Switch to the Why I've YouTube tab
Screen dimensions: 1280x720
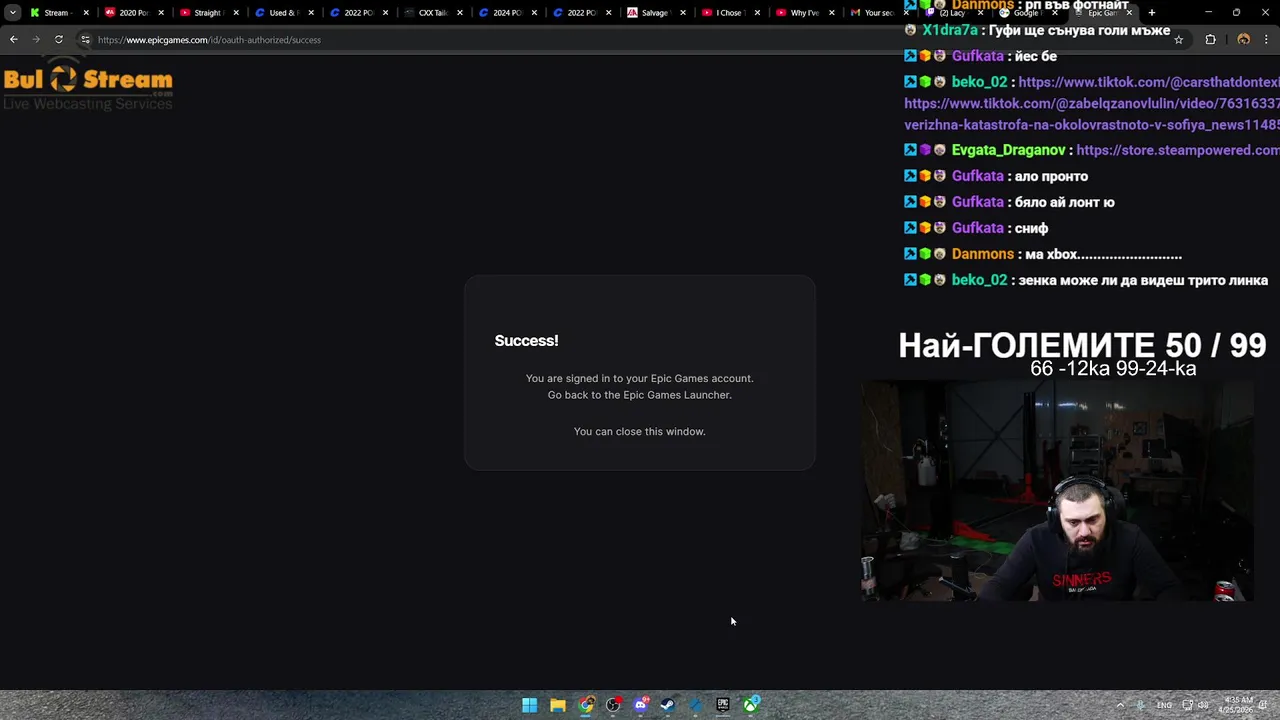pyautogui.click(x=806, y=13)
